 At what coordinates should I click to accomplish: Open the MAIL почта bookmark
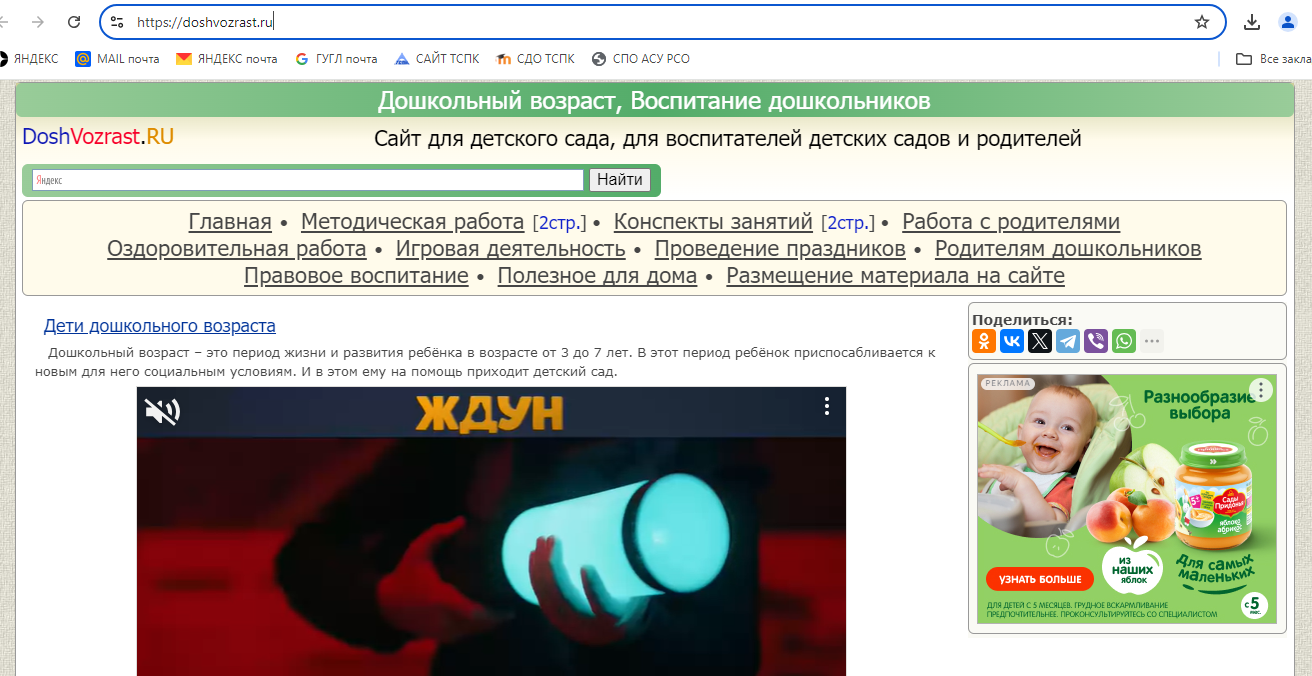point(118,59)
